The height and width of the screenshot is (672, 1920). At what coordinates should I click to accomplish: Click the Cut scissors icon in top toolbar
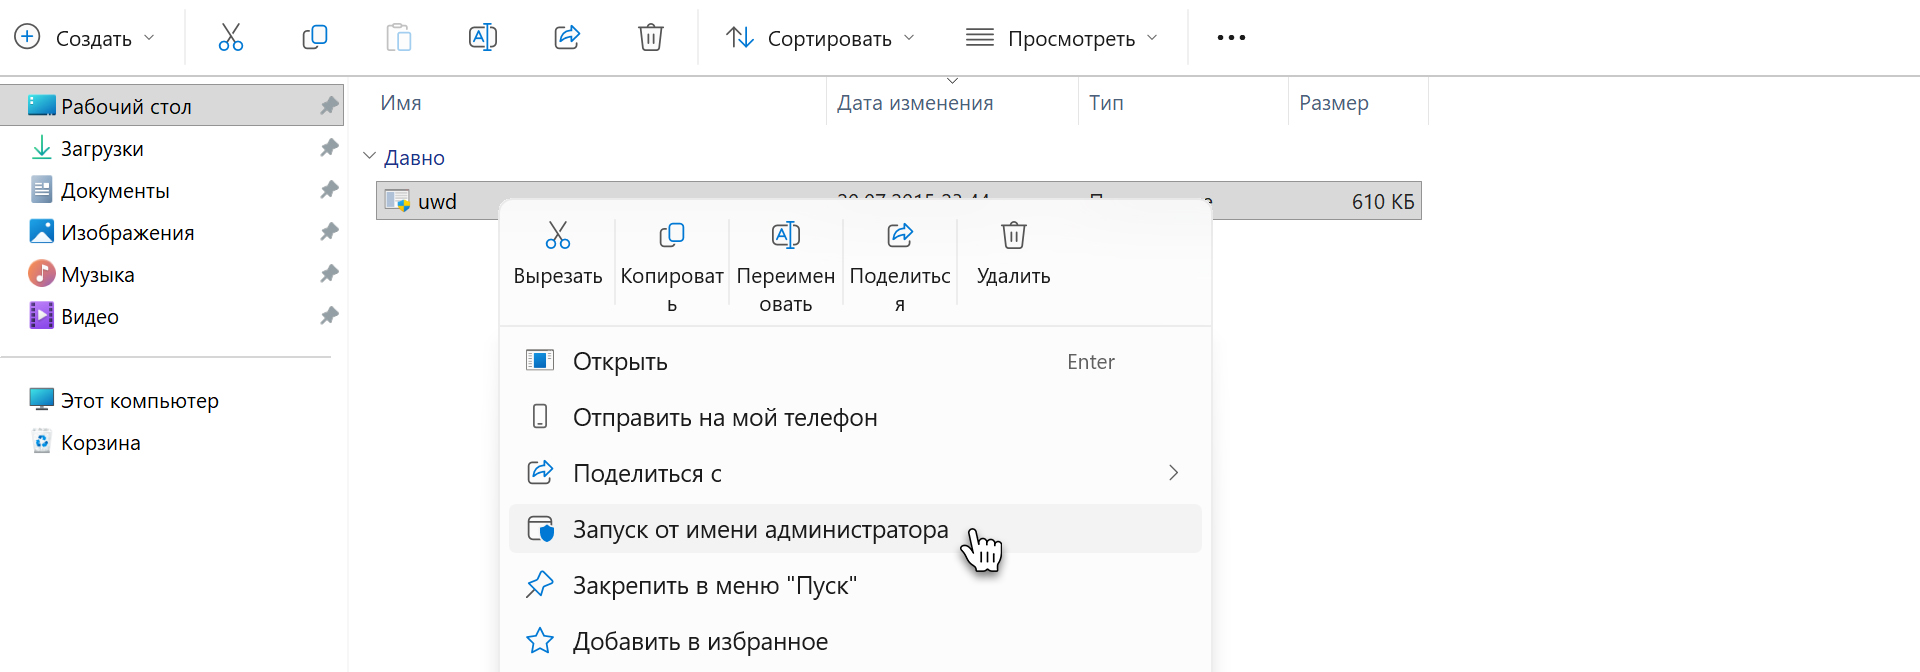pyautogui.click(x=231, y=38)
